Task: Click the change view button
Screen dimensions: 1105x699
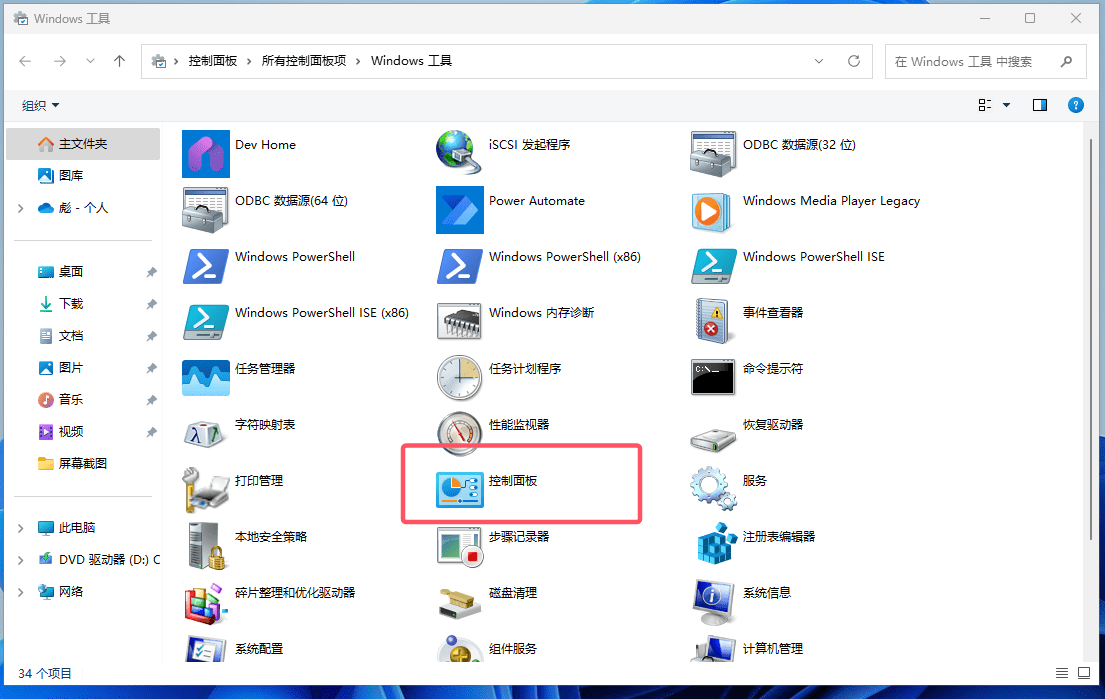Action: (985, 105)
